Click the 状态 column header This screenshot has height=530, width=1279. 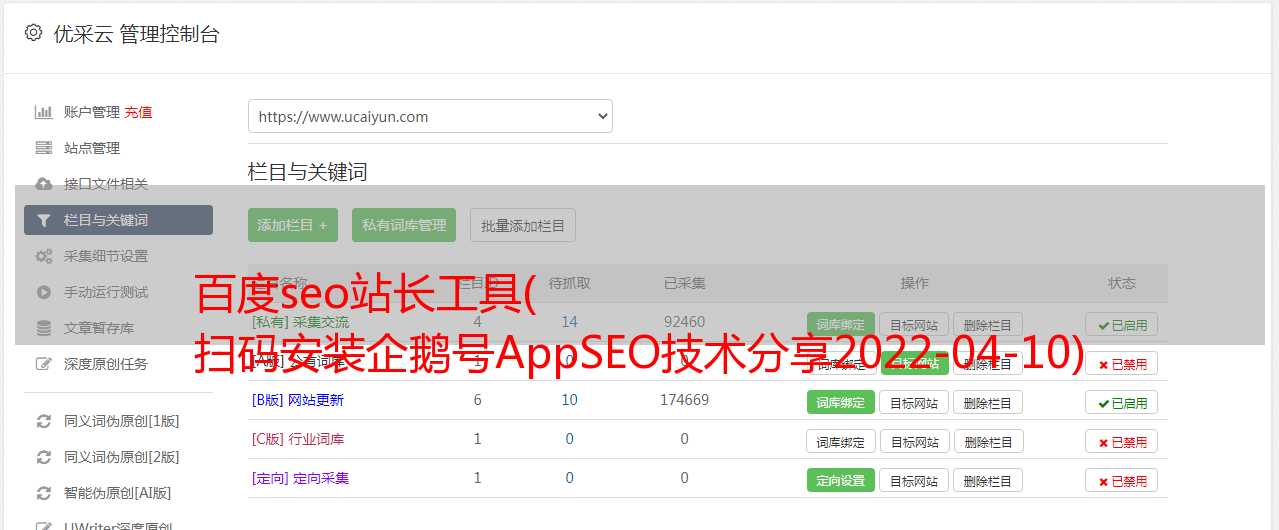point(1122,283)
